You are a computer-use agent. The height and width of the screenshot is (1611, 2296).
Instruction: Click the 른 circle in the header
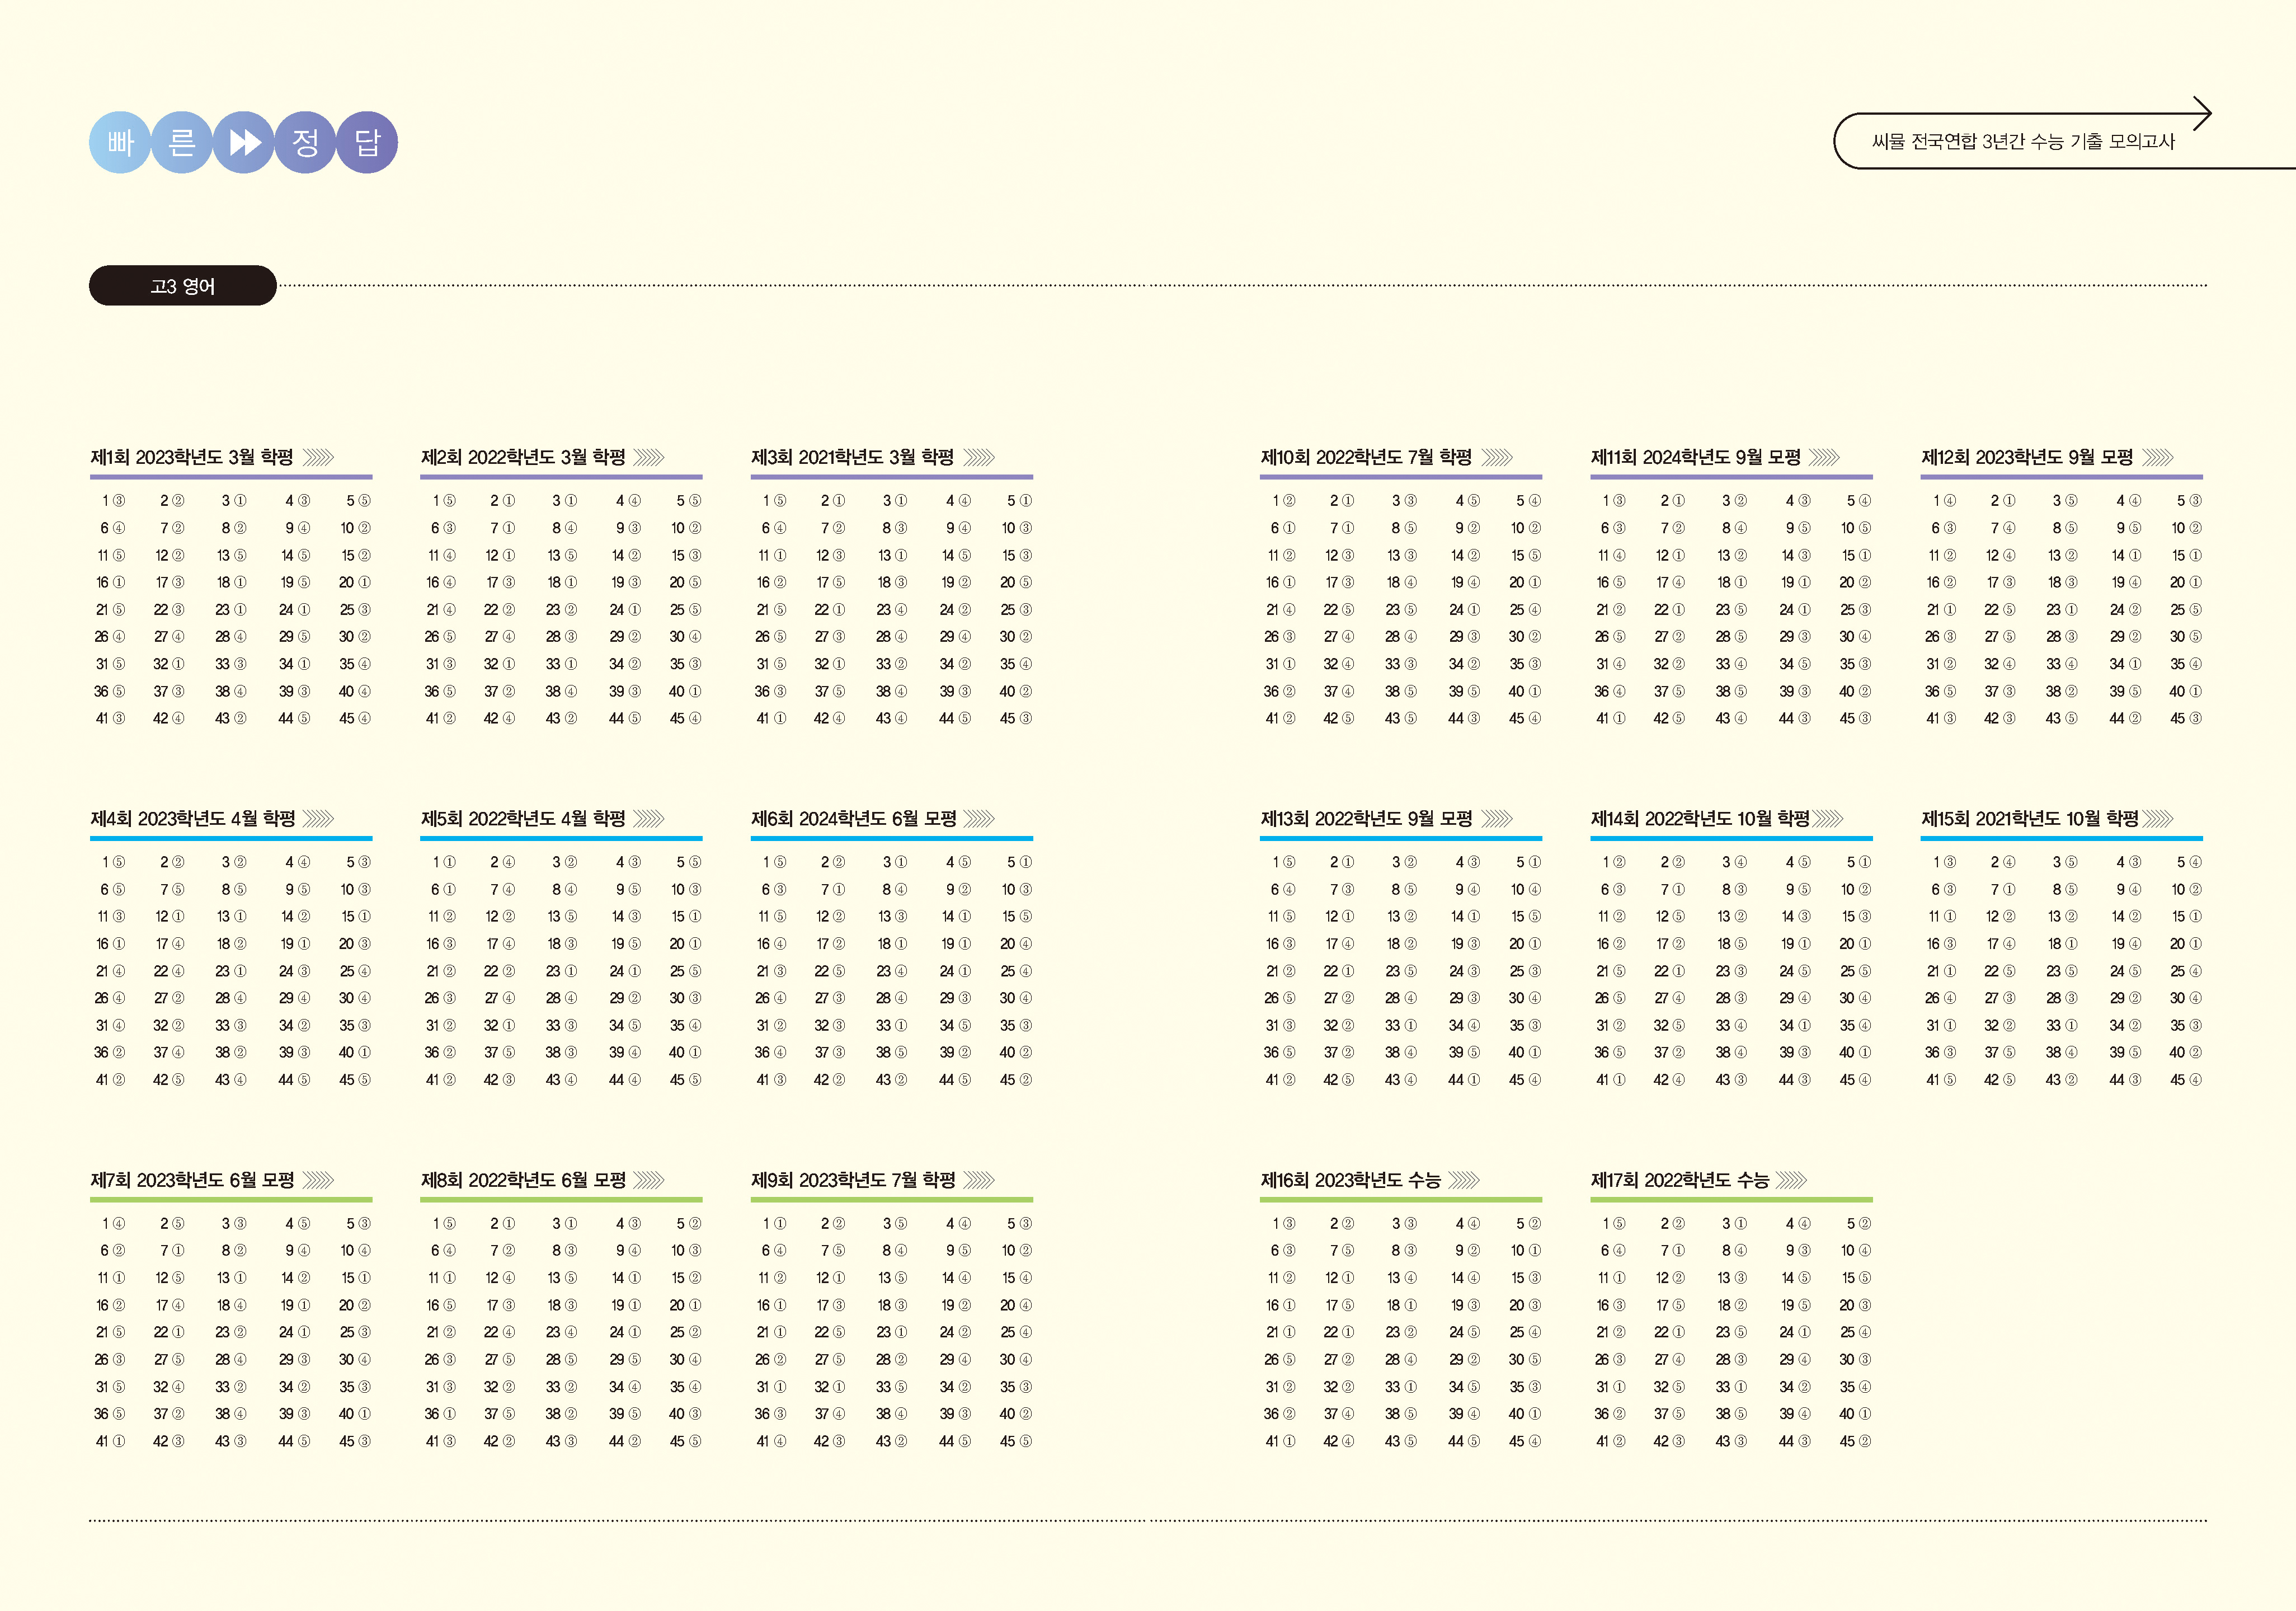pyautogui.click(x=182, y=142)
